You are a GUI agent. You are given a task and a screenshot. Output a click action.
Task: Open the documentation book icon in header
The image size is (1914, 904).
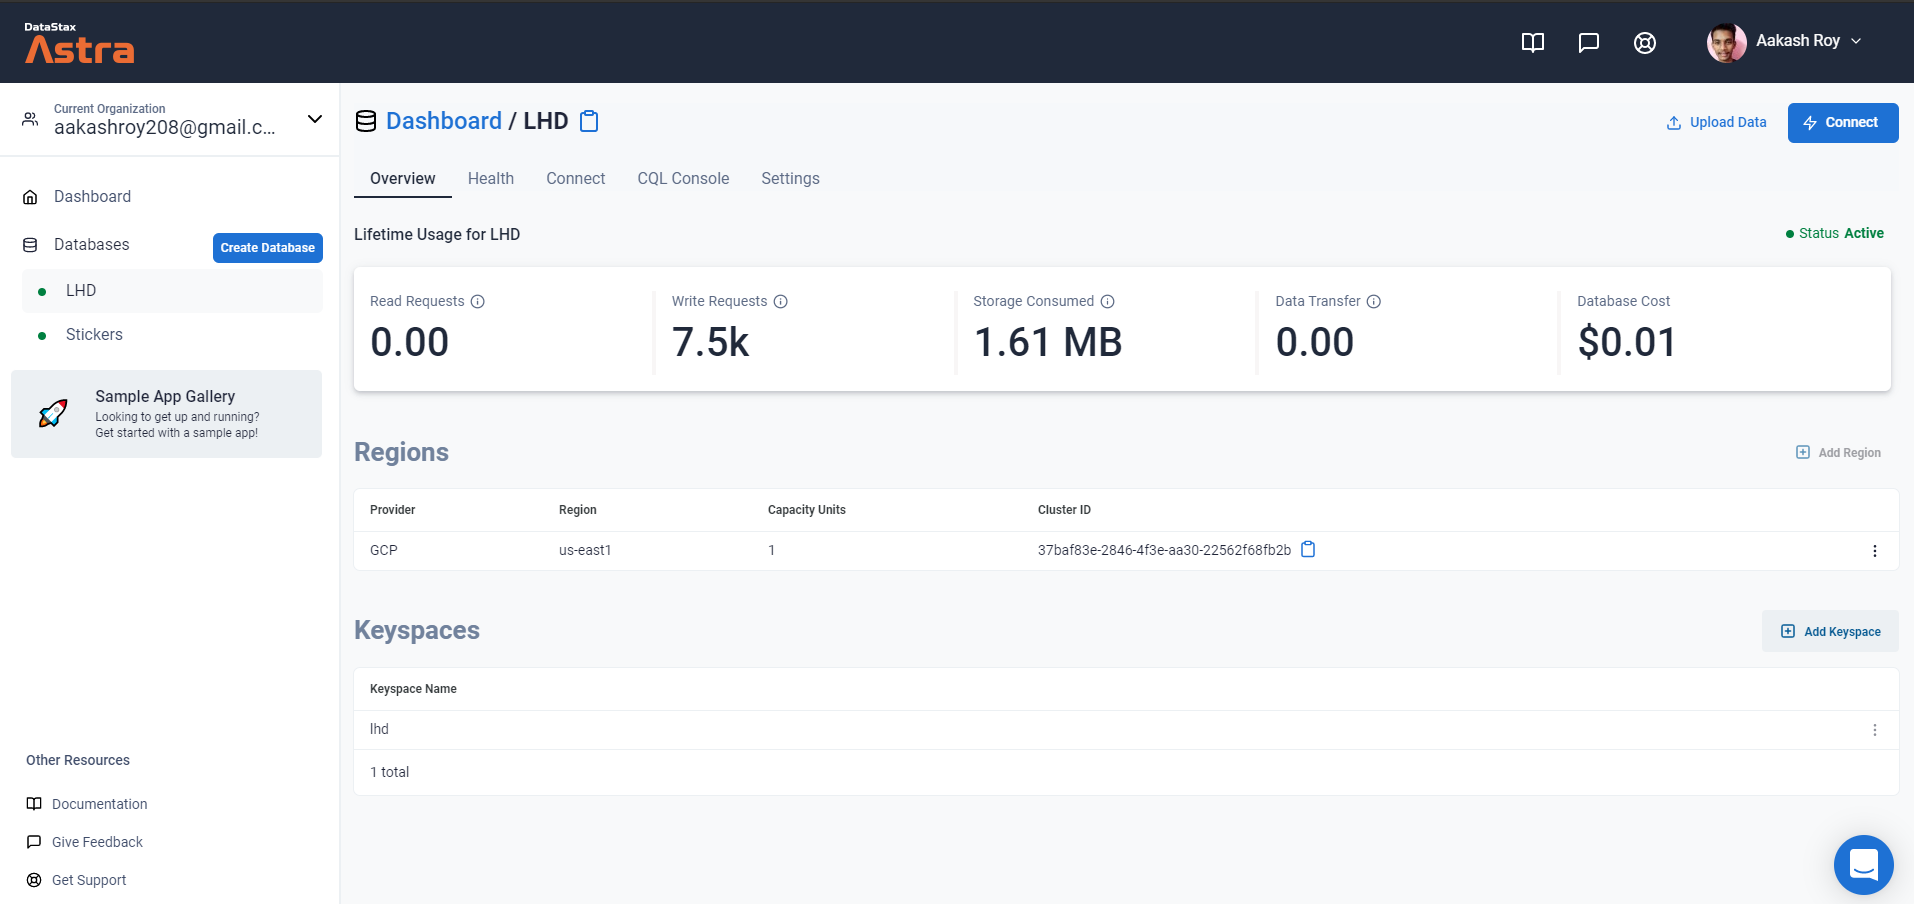click(x=1533, y=42)
